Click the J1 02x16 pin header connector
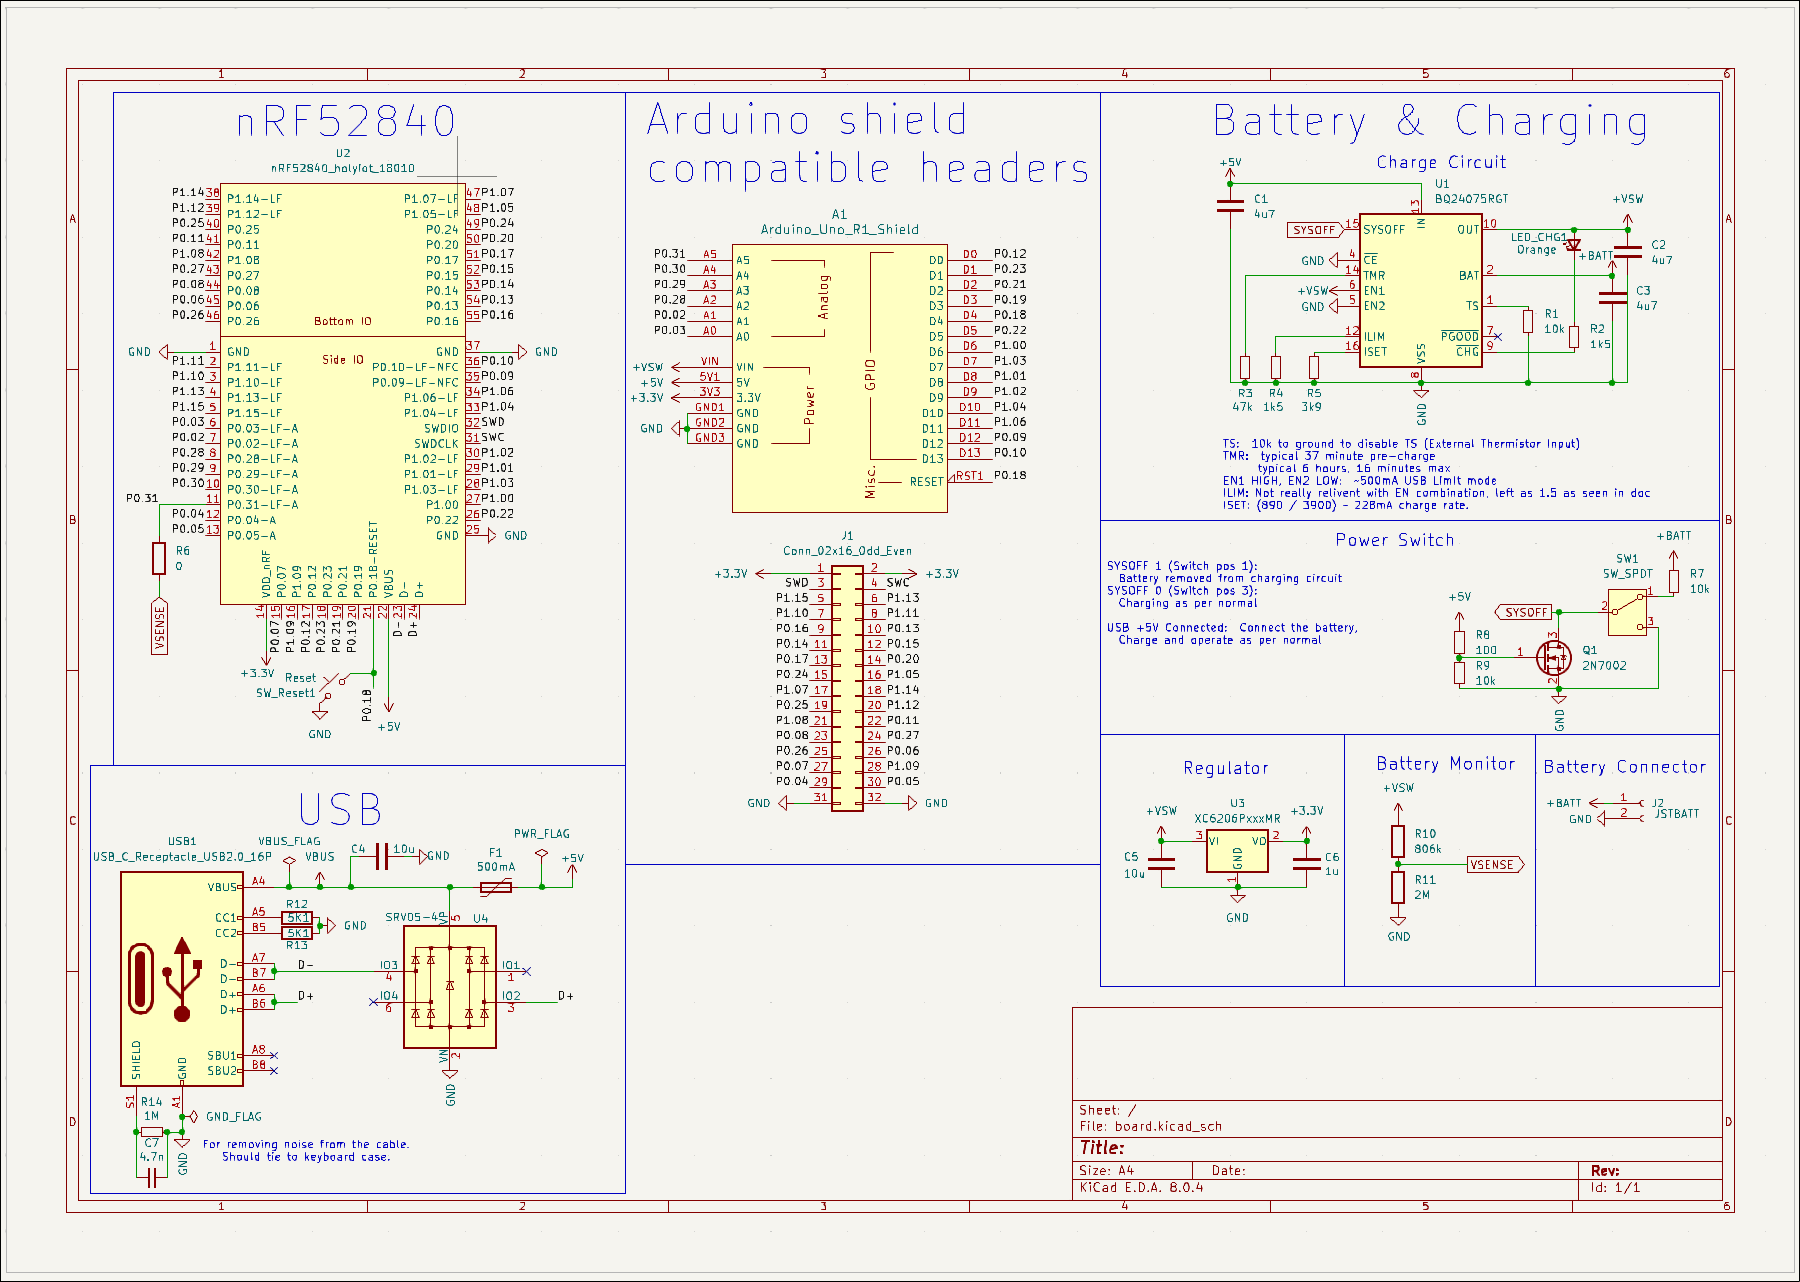Screen dimensions: 1800x1282 point(847,688)
